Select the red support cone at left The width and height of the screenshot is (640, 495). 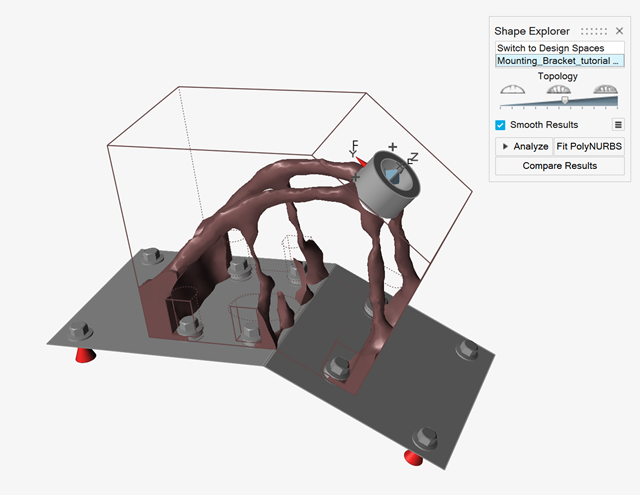pos(81,354)
